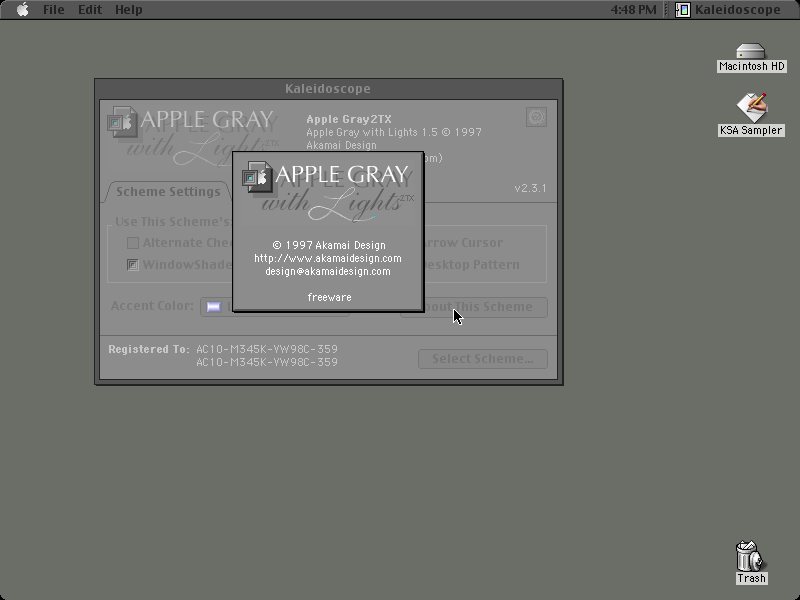Open the Edit menu
The width and height of the screenshot is (800, 600).
point(90,10)
